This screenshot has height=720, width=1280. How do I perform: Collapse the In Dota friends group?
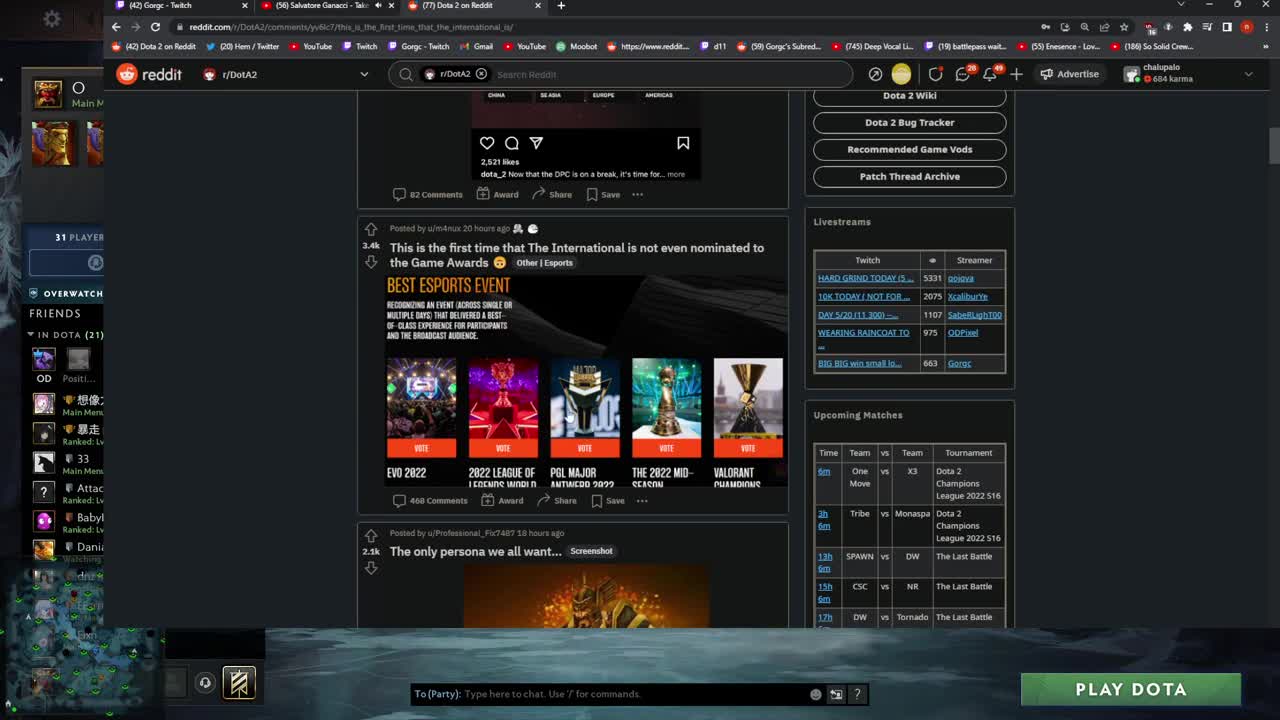(x=65, y=335)
